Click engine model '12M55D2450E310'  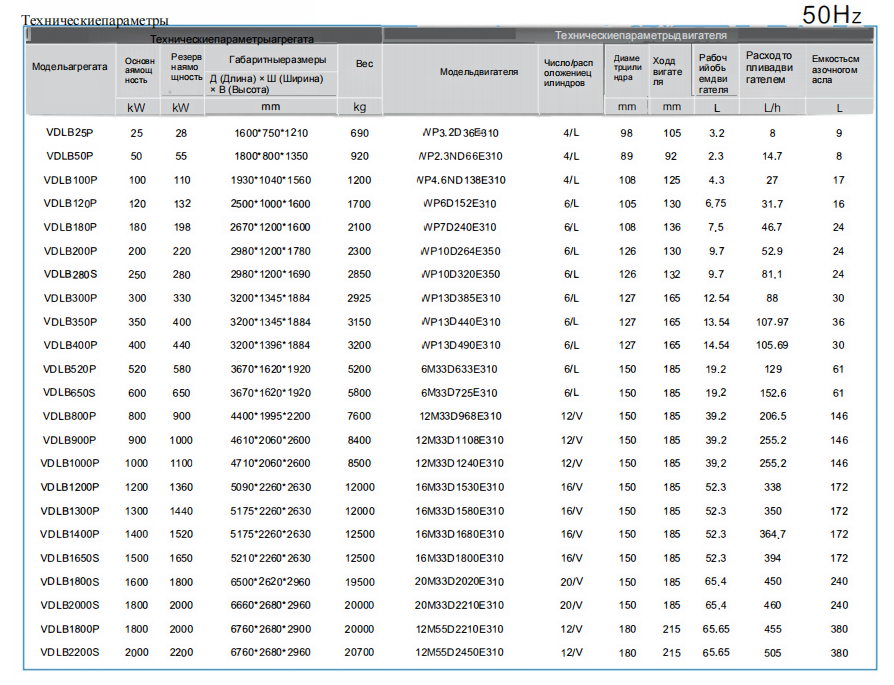460,652
